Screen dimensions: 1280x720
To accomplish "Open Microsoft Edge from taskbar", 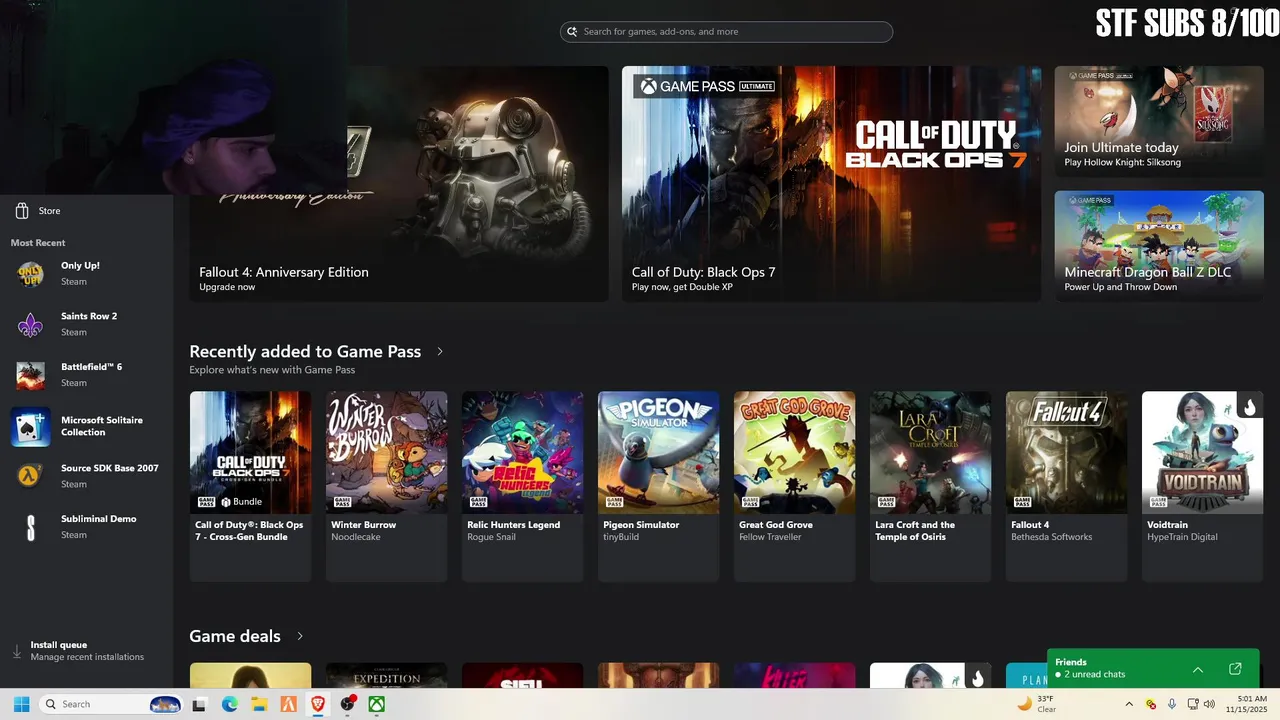I will [x=229, y=704].
